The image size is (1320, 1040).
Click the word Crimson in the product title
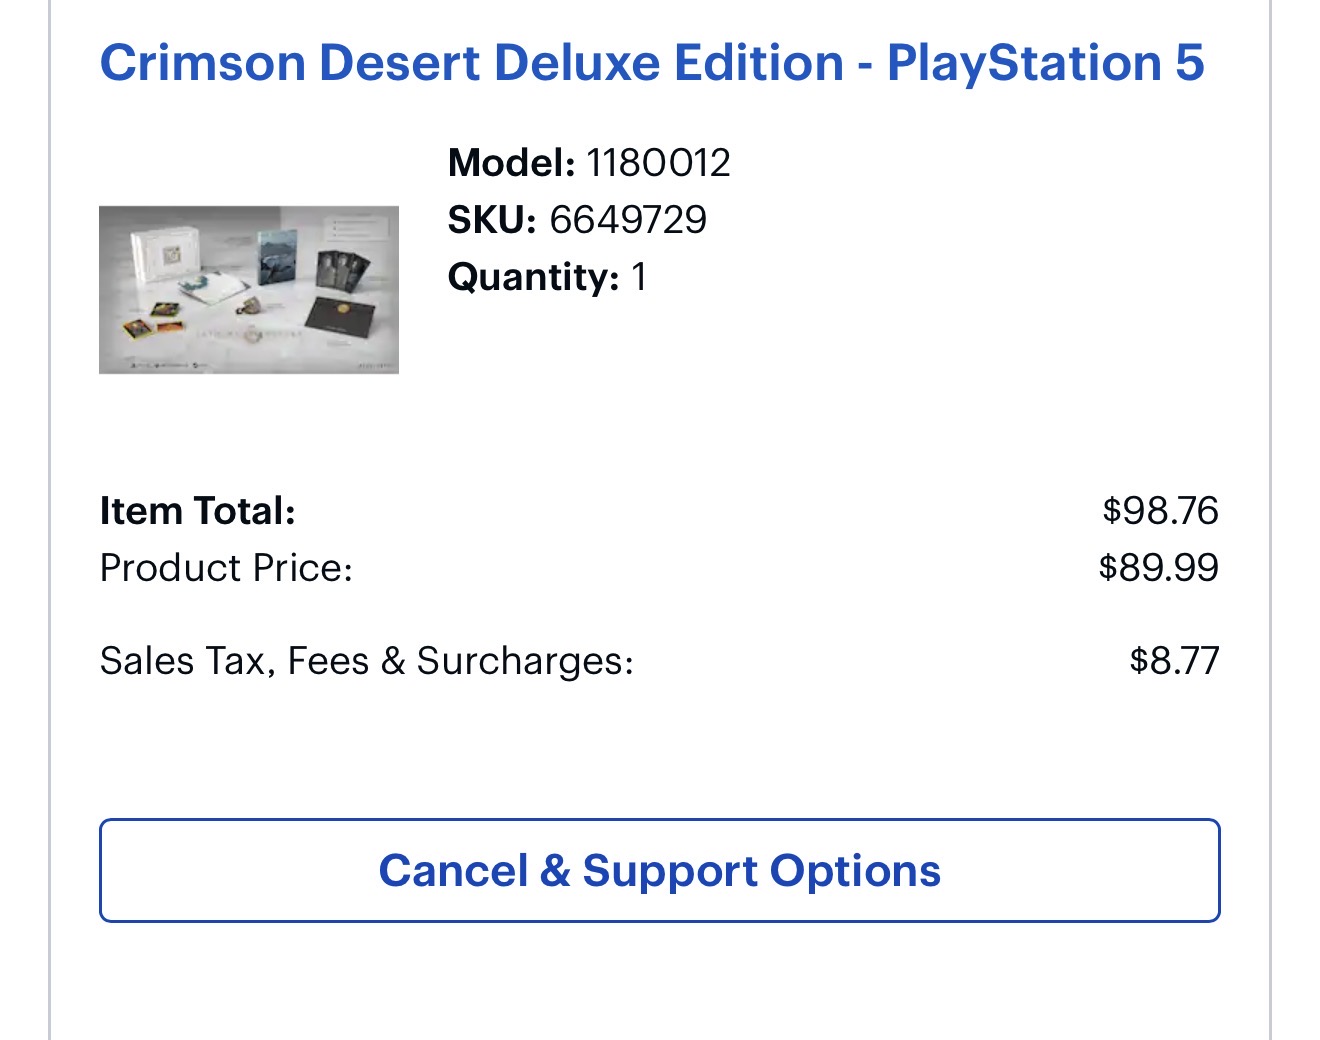(202, 63)
